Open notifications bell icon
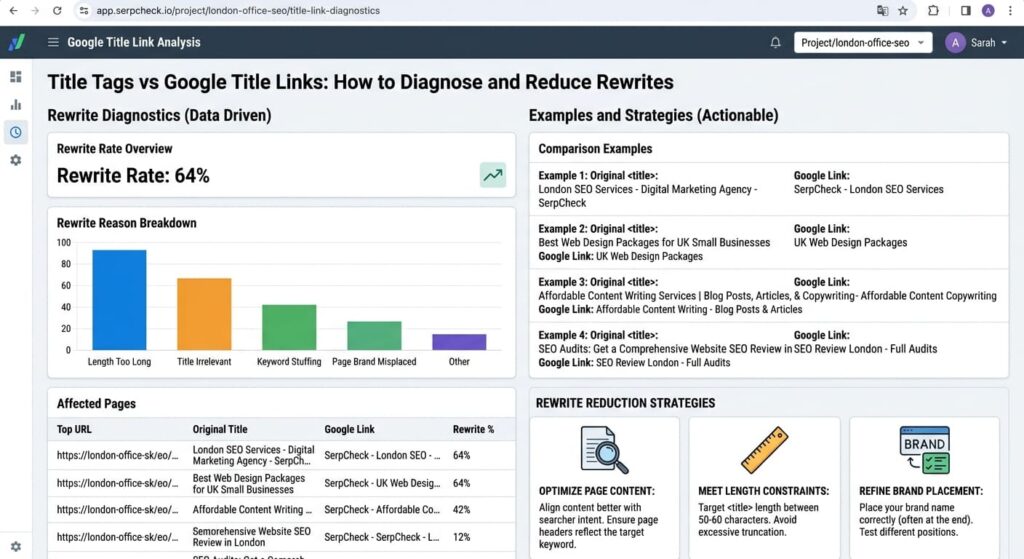The height and width of the screenshot is (559, 1024). coord(775,42)
